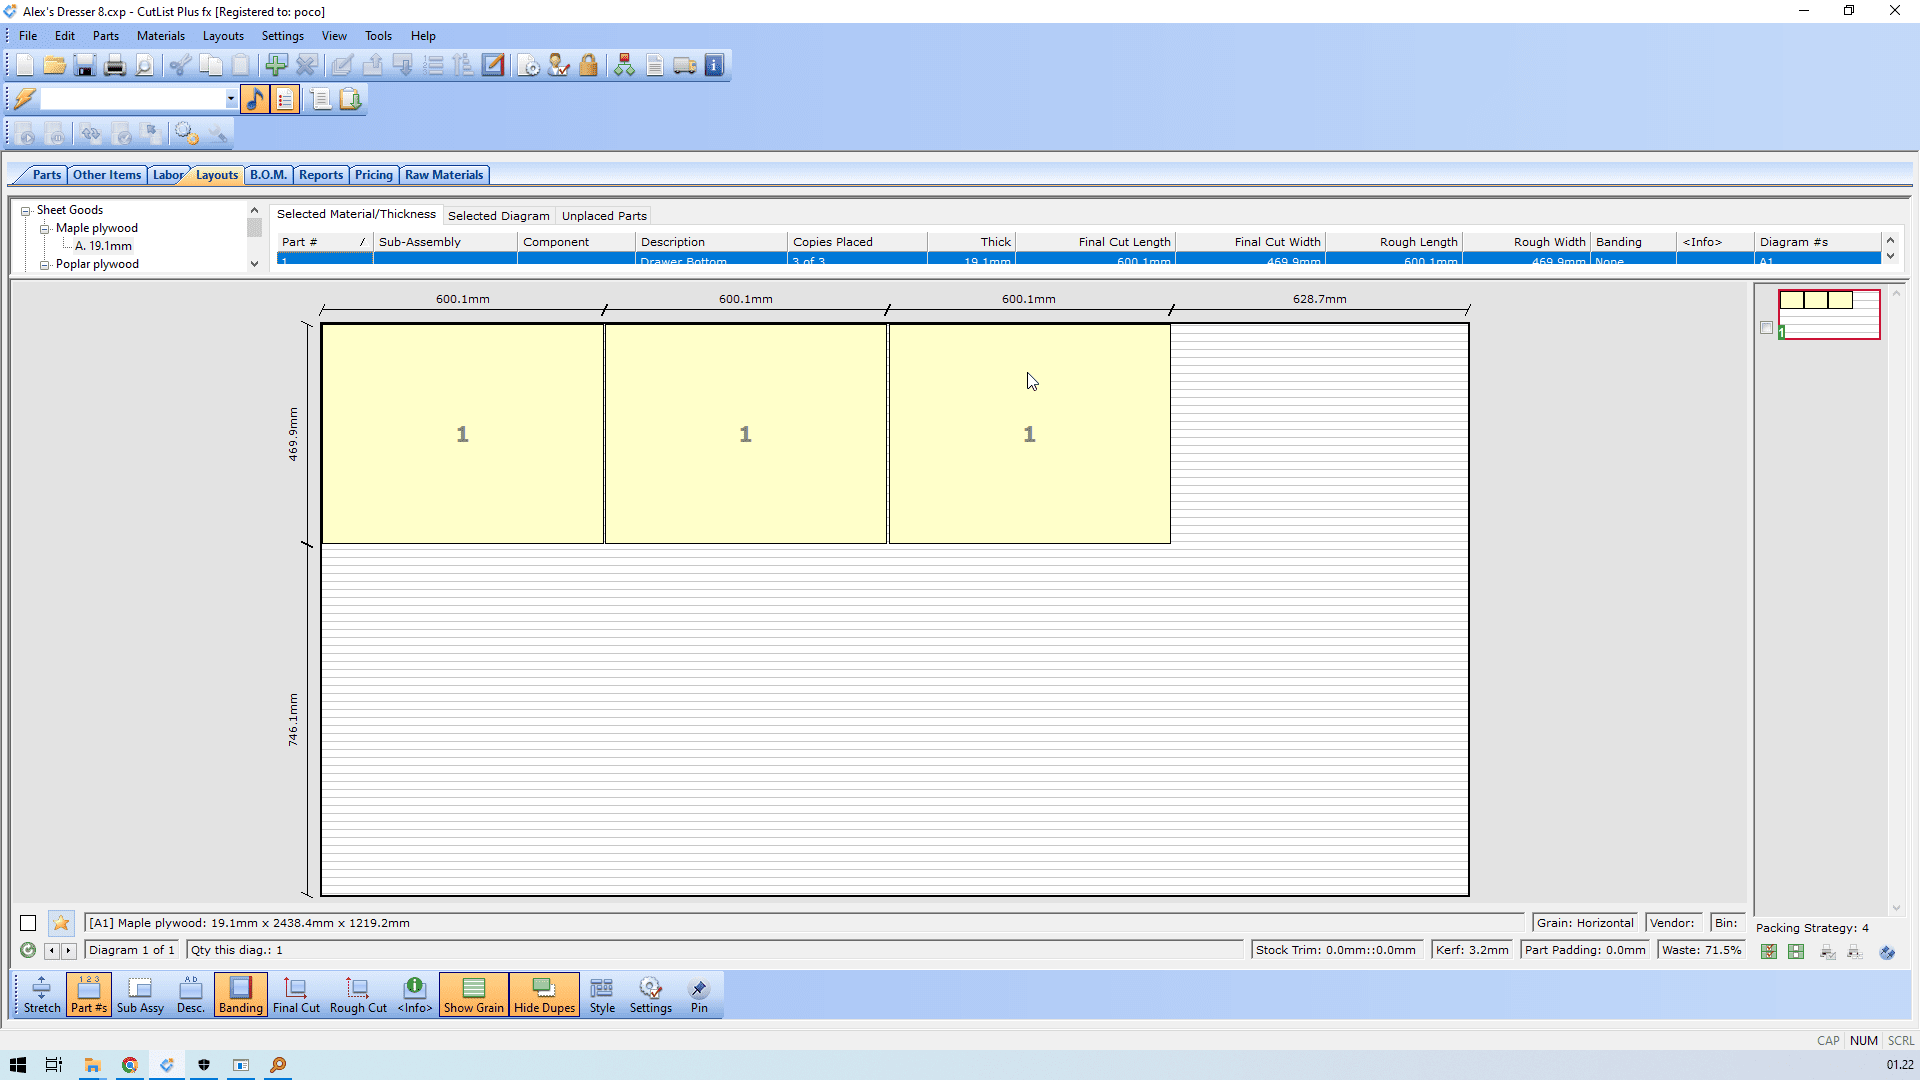This screenshot has width=1920, height=1080.
Task: Click the green plus Add icon
Action: pyautogui.click(x=276, y=66)
